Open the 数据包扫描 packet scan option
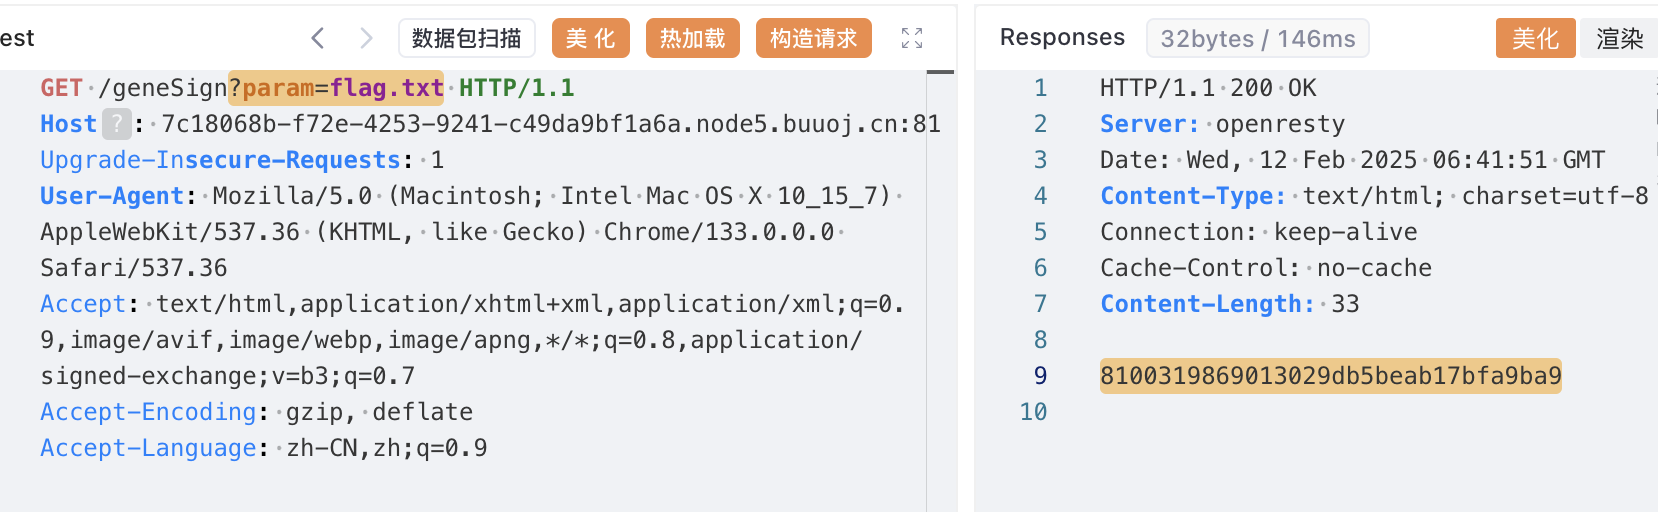The image size is (1658, 512). tap(466, 38)
